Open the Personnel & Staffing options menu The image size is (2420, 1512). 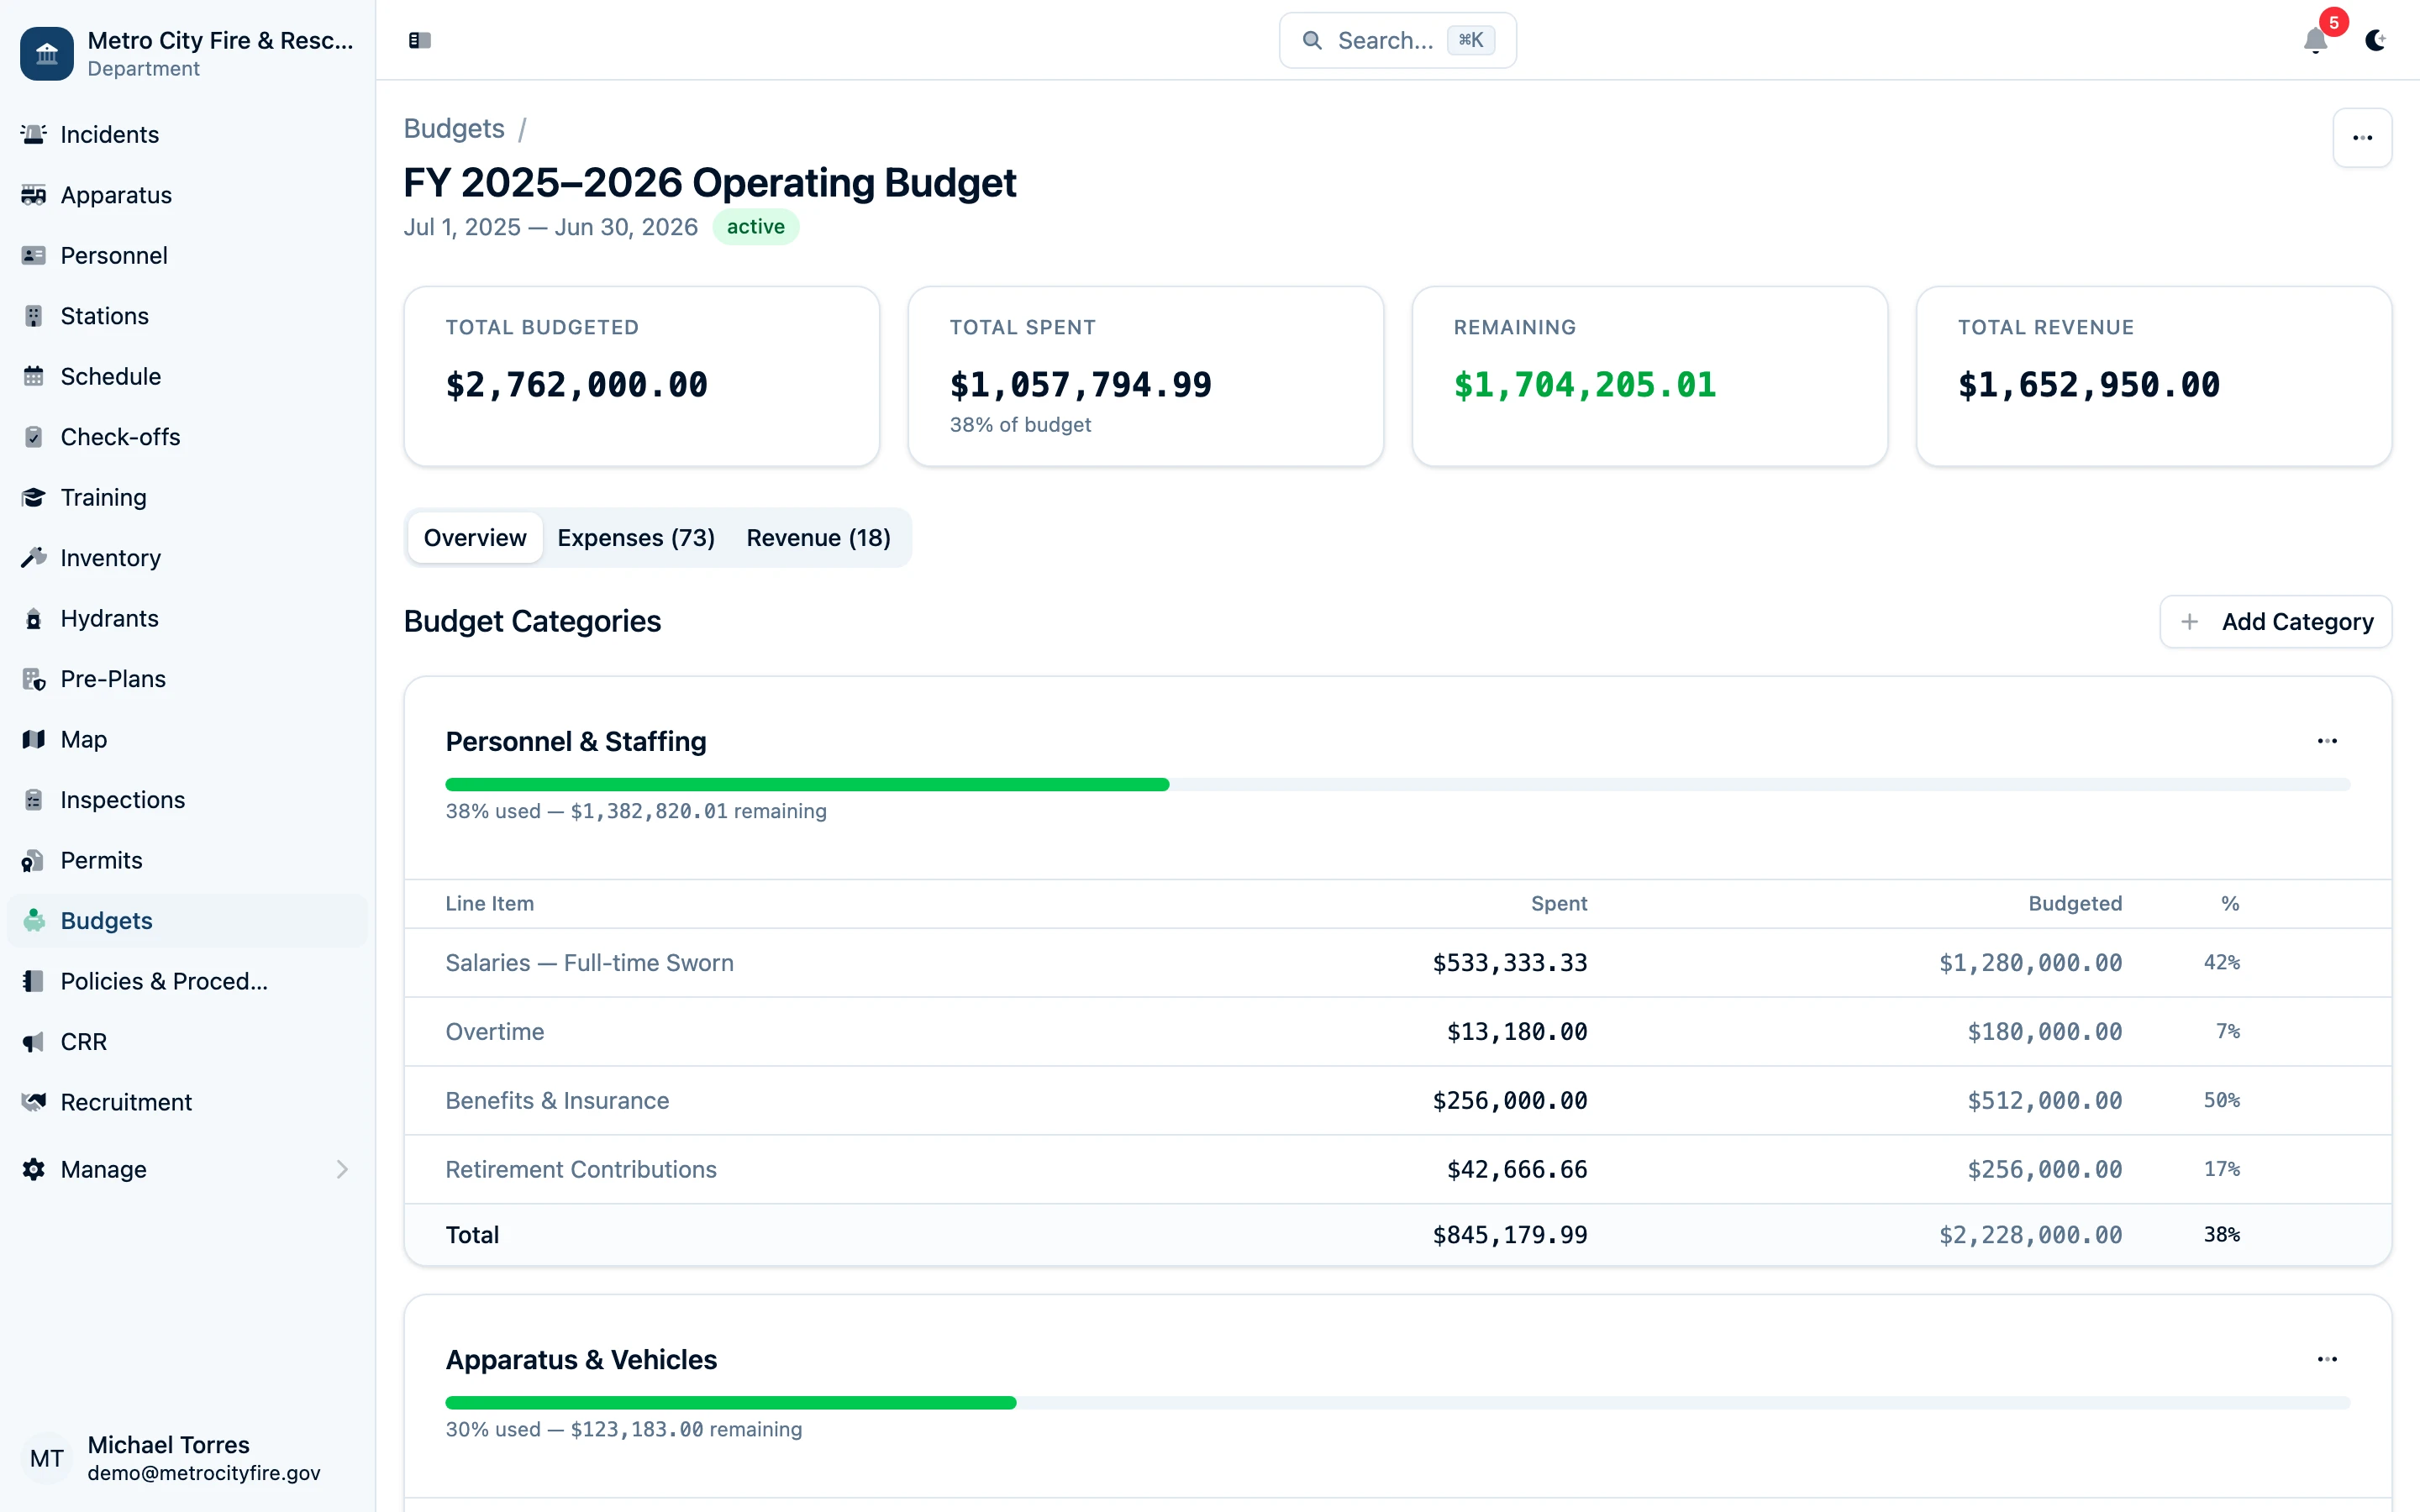pos(2327,741)
